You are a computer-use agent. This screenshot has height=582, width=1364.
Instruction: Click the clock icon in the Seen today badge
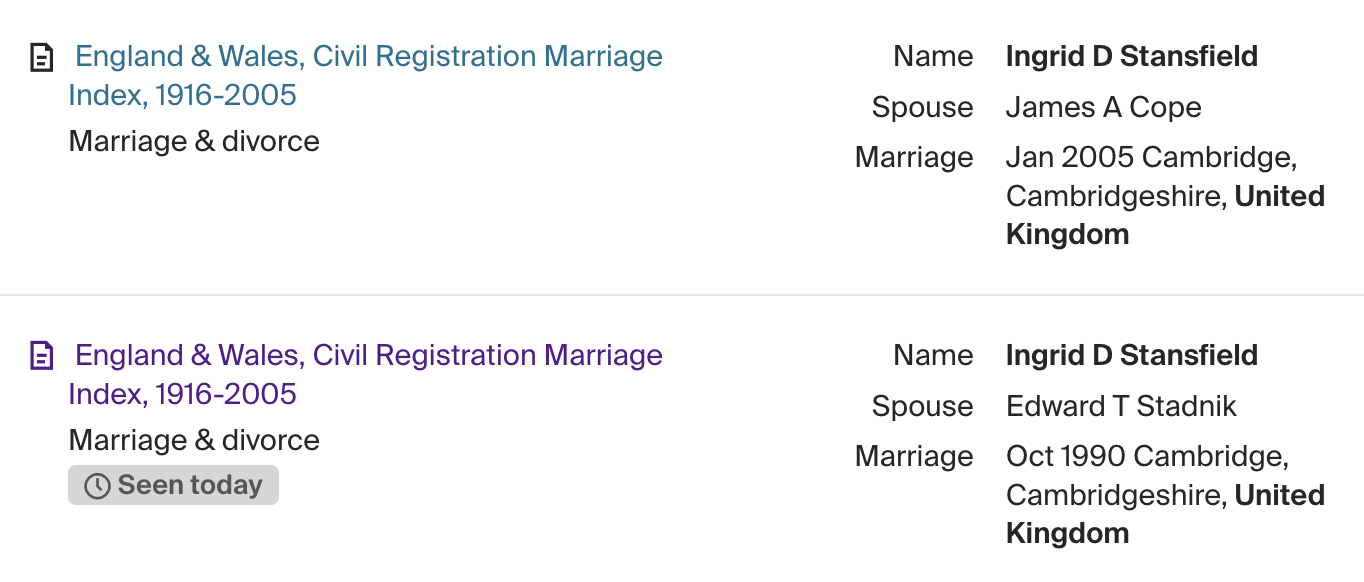coord(97,486)
